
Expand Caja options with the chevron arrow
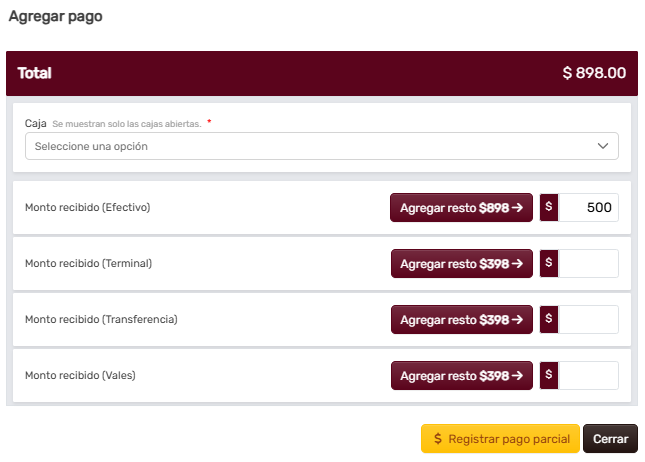pyautogui.click(x=603, y=146)
